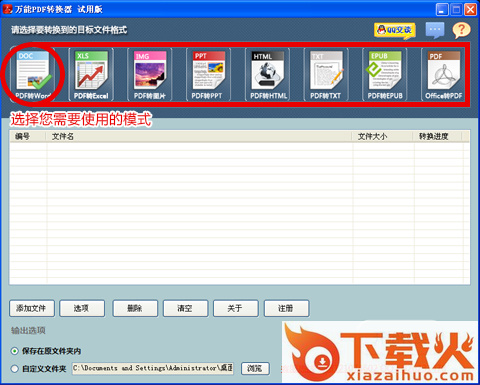Open the blue feedback speech bubble
This screenshot has height=385, width=480.
435,30
